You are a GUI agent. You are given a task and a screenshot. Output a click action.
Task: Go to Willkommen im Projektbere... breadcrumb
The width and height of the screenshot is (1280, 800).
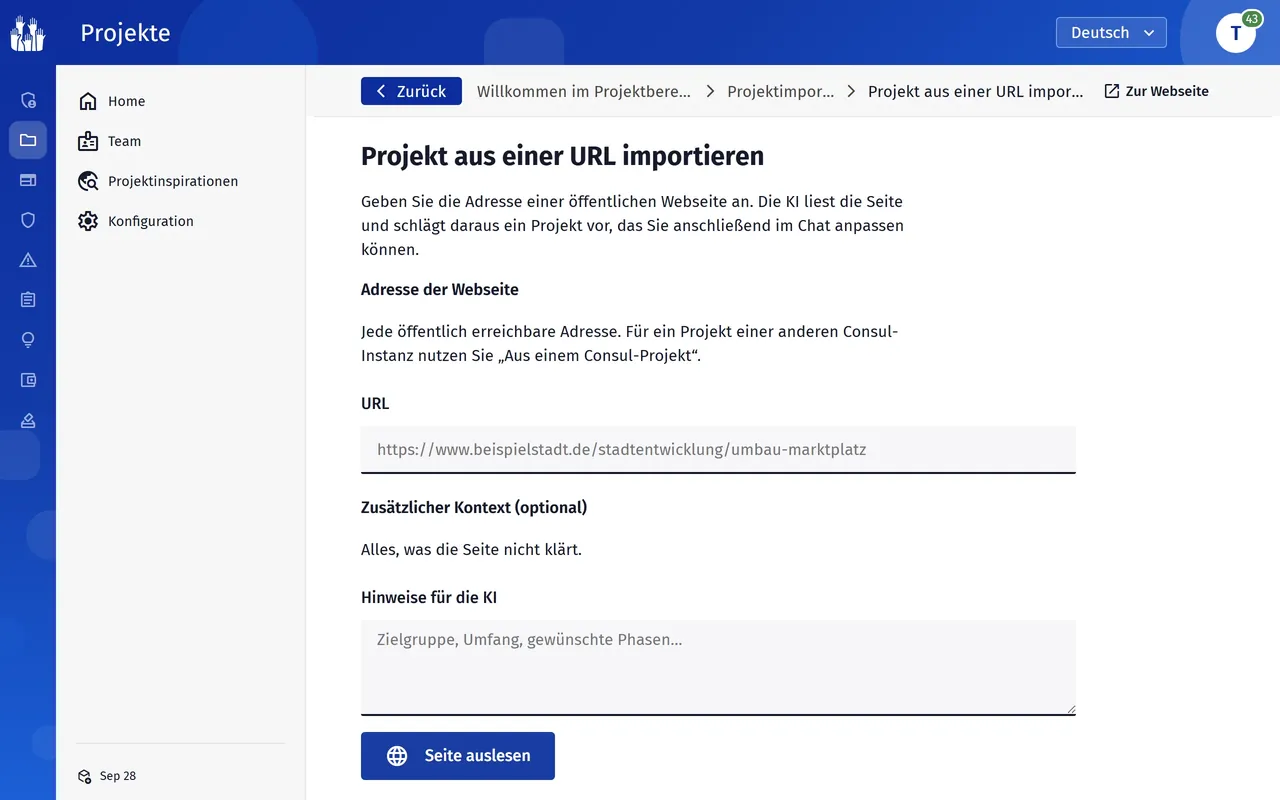click(584, 91)
